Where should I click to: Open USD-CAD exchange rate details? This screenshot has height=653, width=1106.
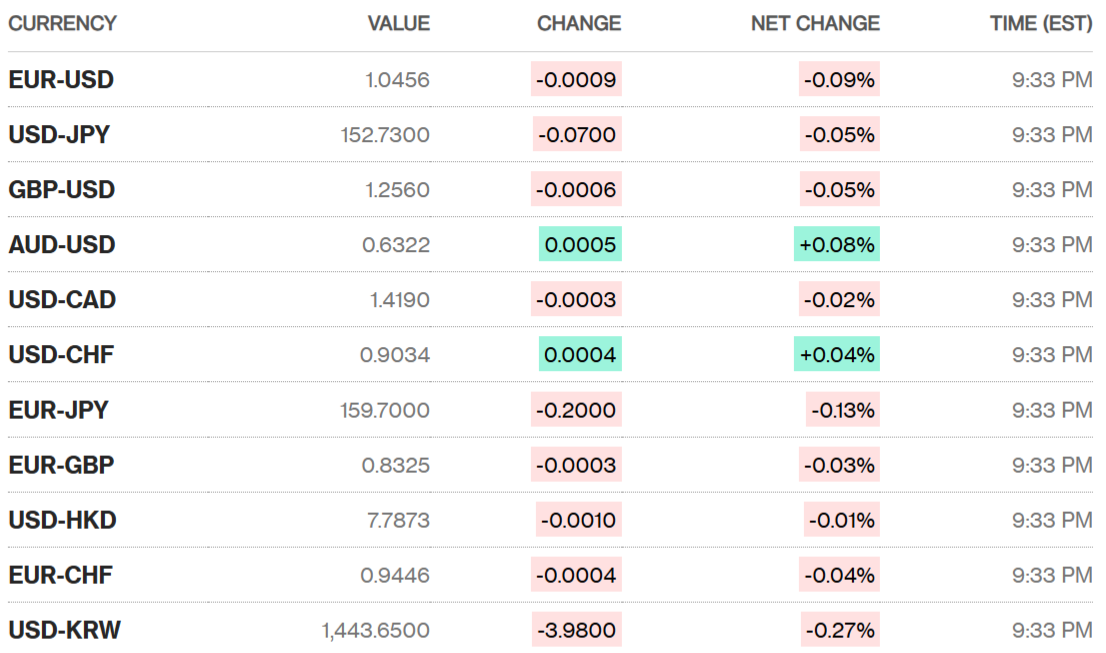point(62,300)
